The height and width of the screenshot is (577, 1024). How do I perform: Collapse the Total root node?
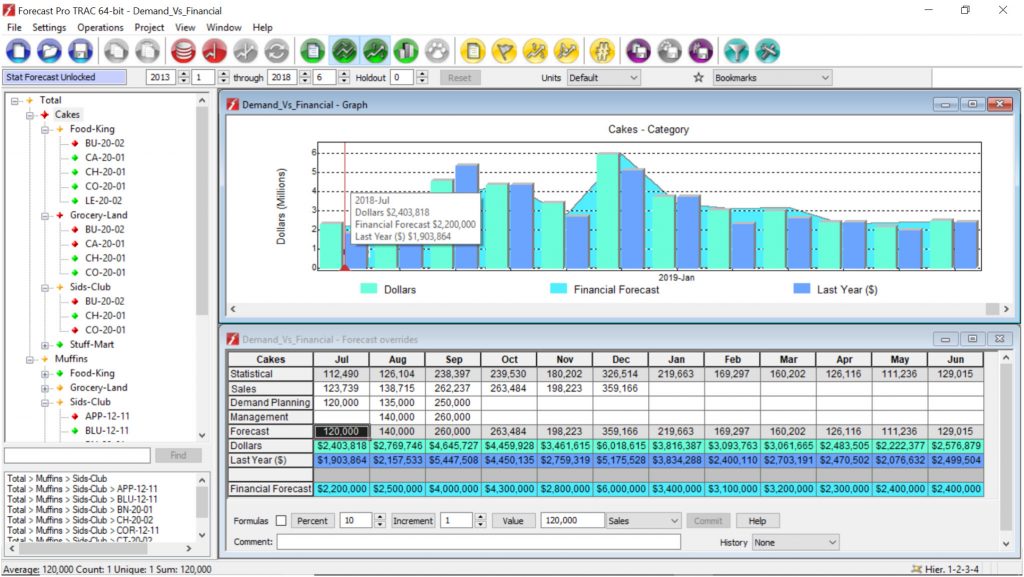click(14, 101)
